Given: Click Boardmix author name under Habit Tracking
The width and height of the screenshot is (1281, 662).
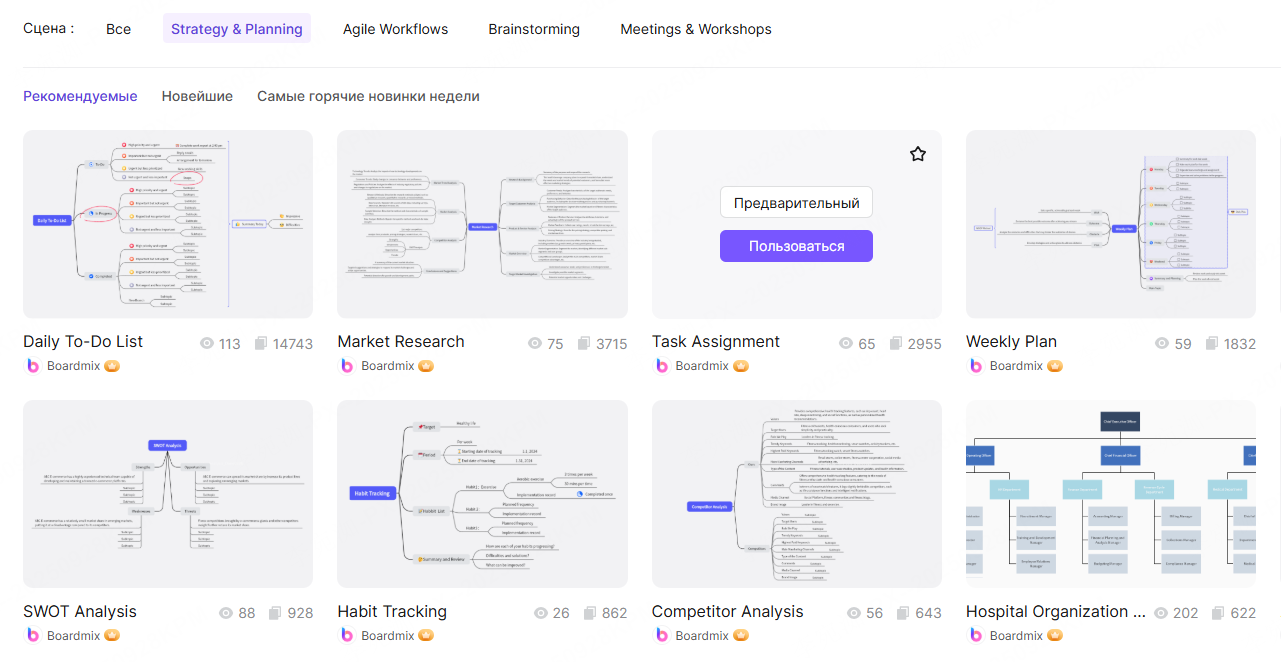Looking at the screenshot, I should click(389, 636).
